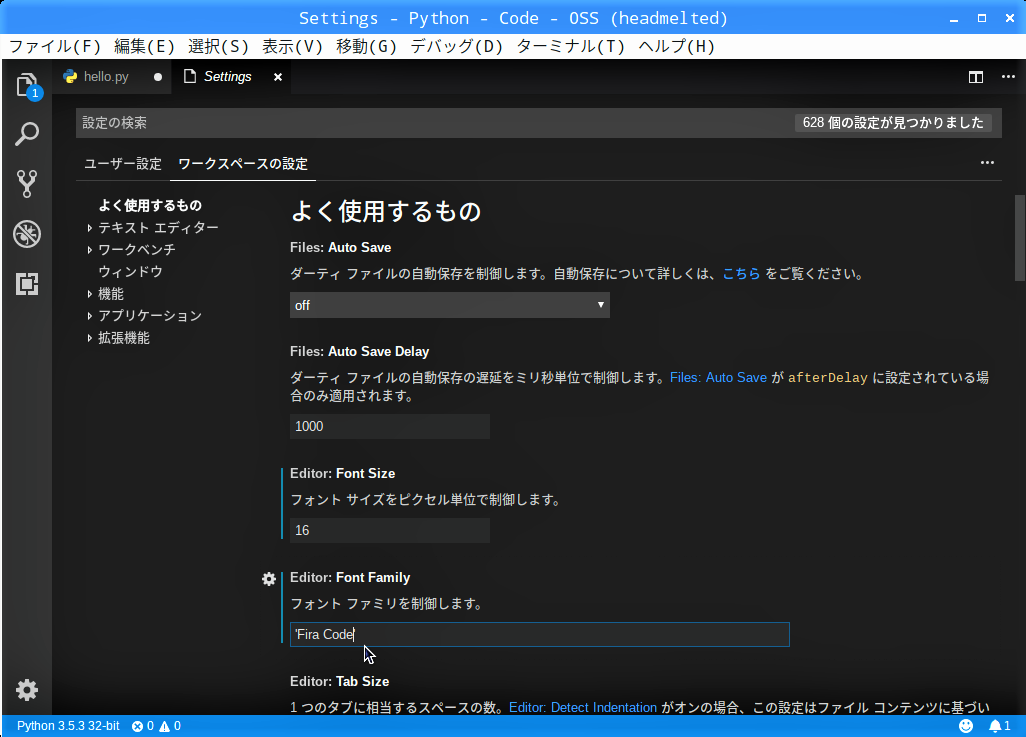Open the Debug view icon
The height and width of the screenshot is (737, 1026).
tap(27, 234)
